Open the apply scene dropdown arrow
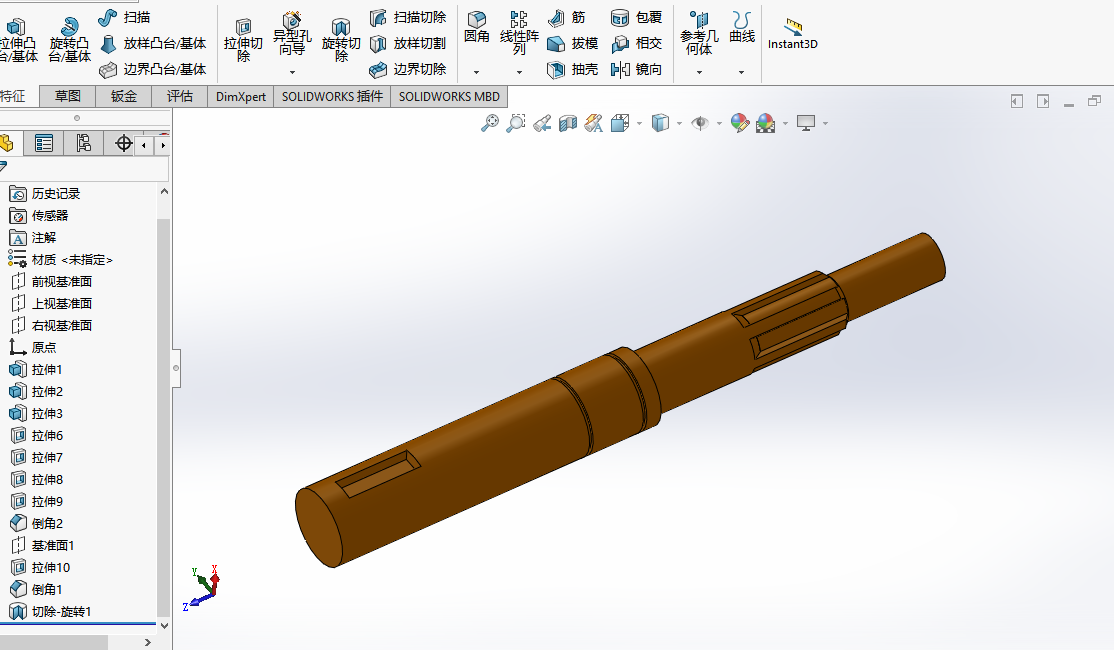This screenshot has width=1114, height=650. click(785, 124)
